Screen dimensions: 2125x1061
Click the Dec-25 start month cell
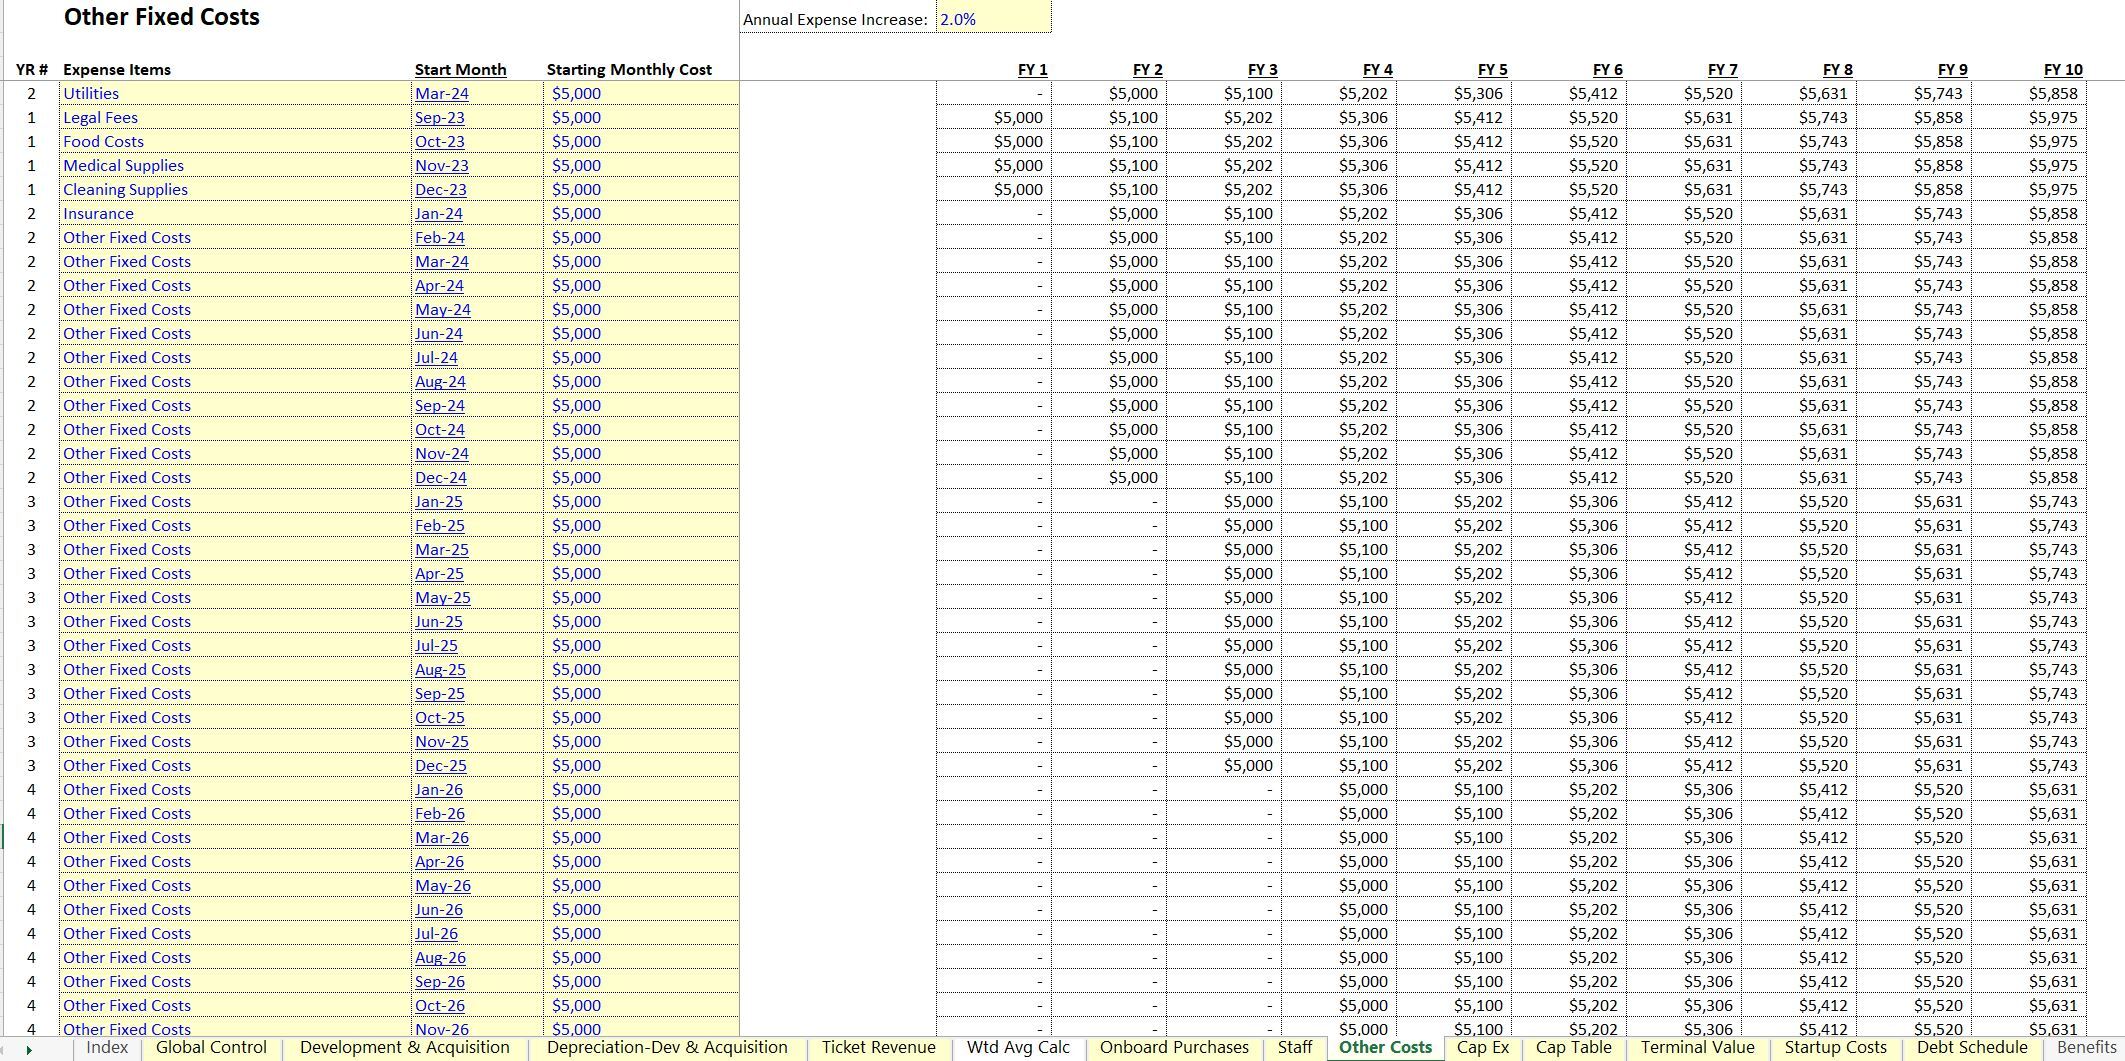pos(477,765)
